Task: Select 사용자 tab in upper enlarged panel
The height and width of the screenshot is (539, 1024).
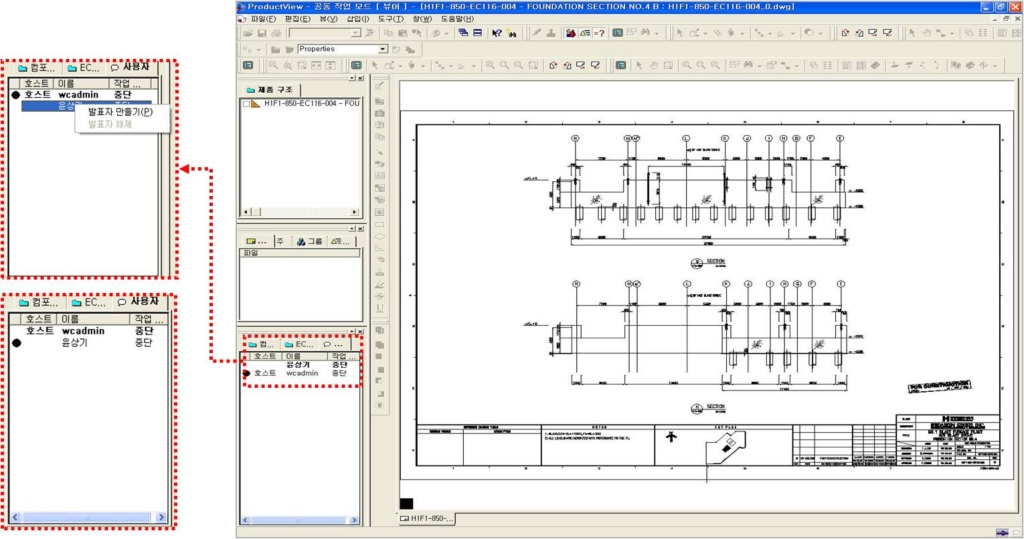Action: pos(130,67)
